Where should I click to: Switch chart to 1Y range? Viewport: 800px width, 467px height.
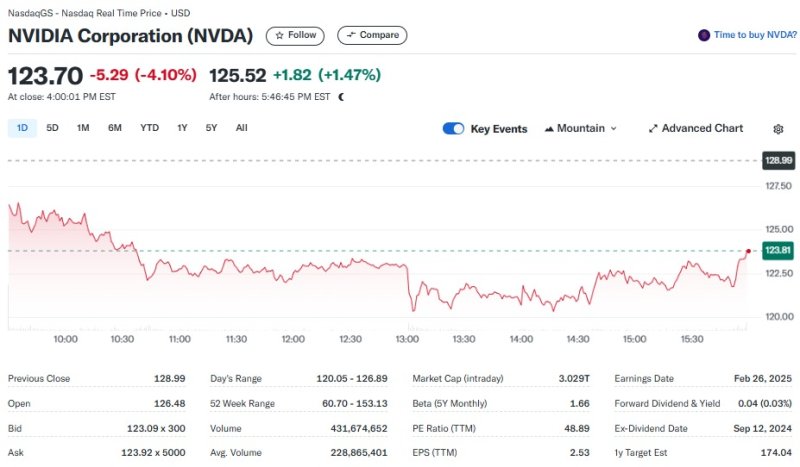click(x=182, y=128)
